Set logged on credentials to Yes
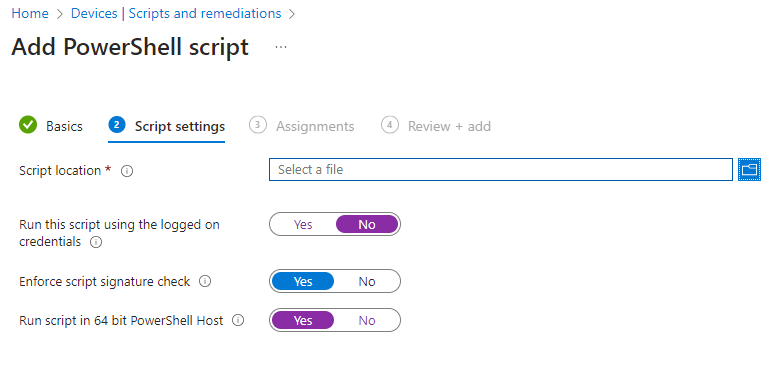Image resolution: width=769 pixels, height=380 pixels. coord(303,225)
